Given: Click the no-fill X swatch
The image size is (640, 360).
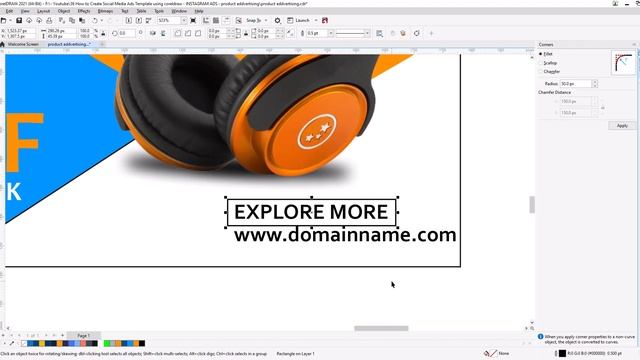Looking at the screenshot, I should click(x=24, y=344).
